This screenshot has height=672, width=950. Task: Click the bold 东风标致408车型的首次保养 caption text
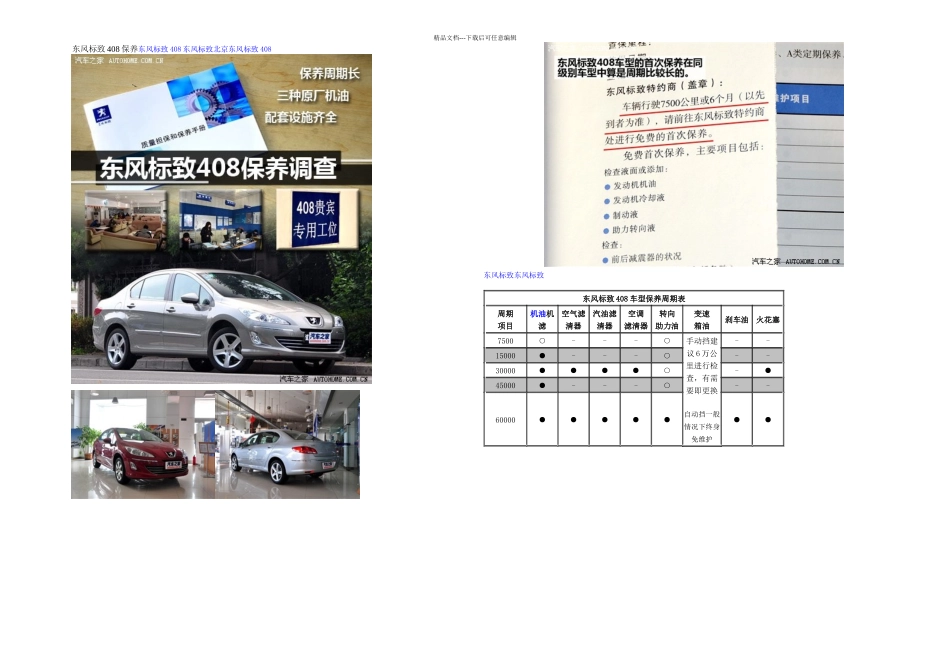629,68
